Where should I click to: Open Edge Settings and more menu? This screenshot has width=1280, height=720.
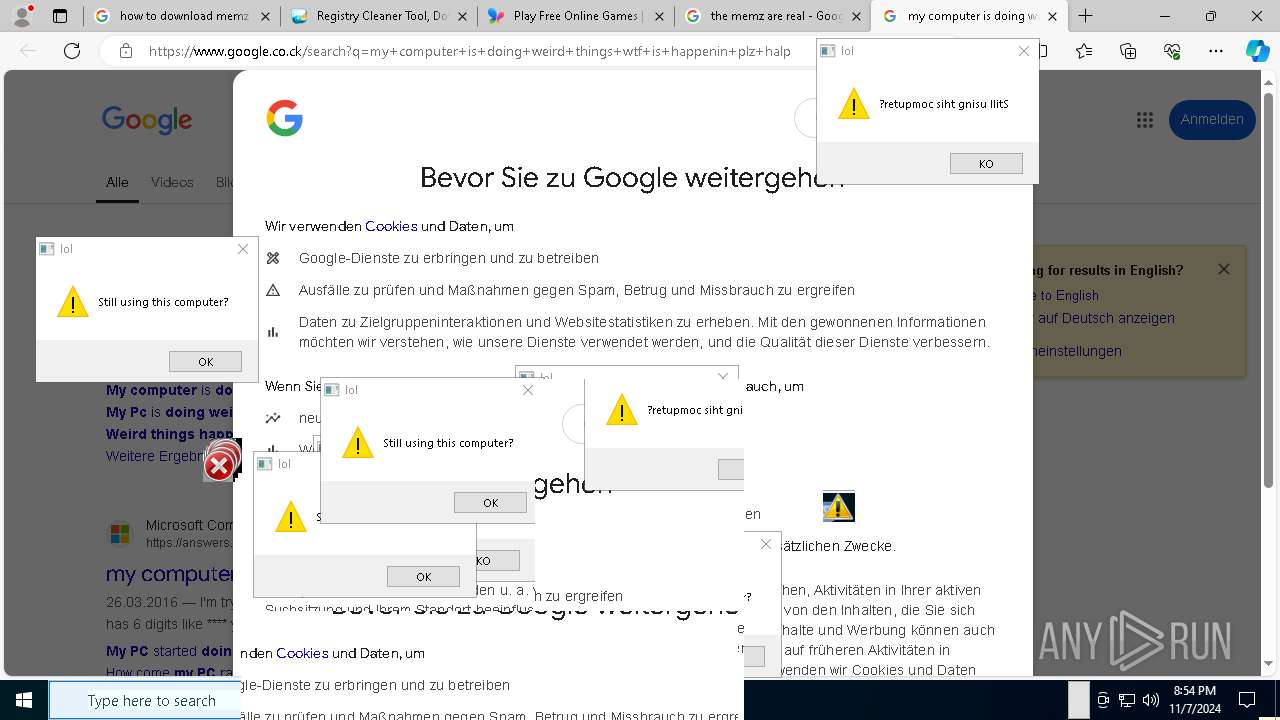[x=1215, y=51]
